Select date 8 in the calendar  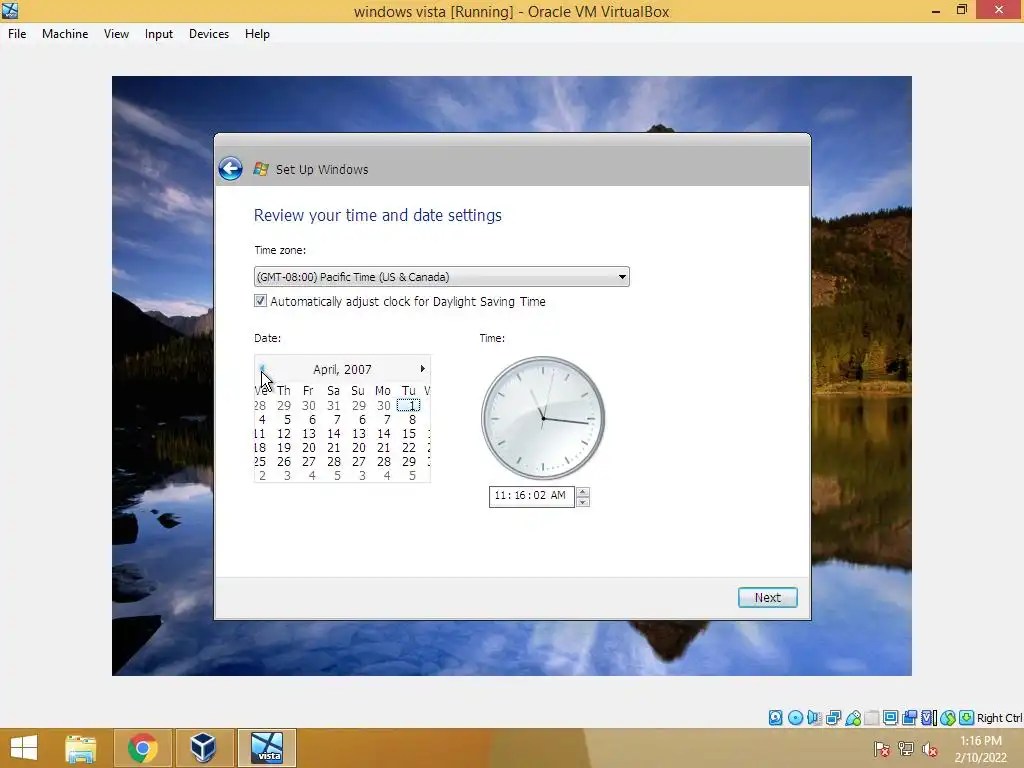(x=412, y=420)
